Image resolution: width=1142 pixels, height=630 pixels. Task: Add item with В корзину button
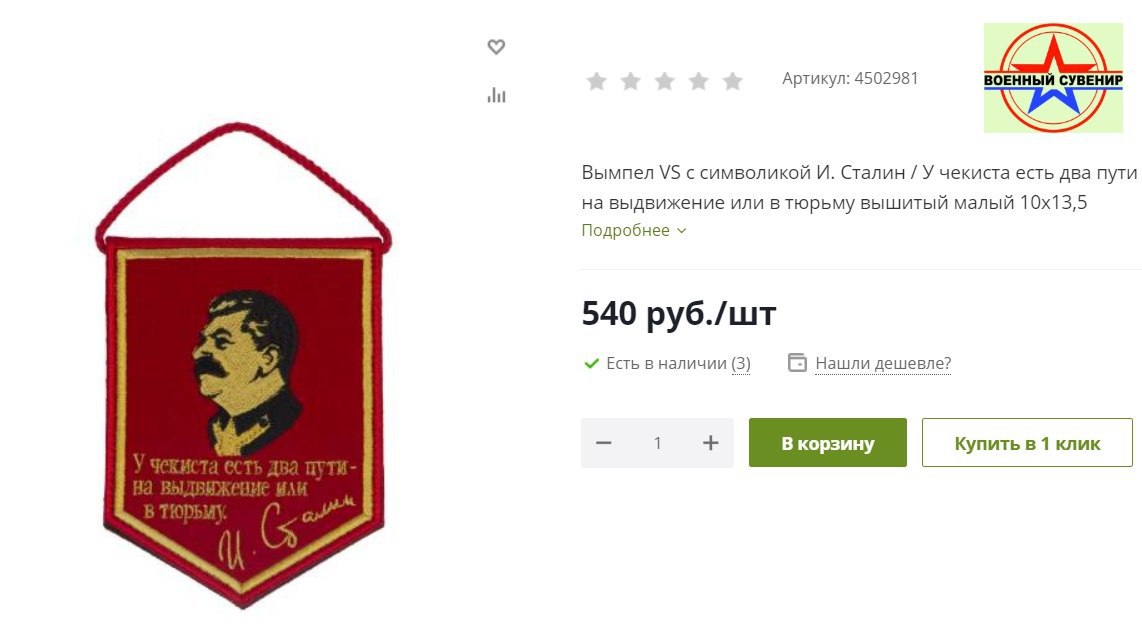coord(827,443)
